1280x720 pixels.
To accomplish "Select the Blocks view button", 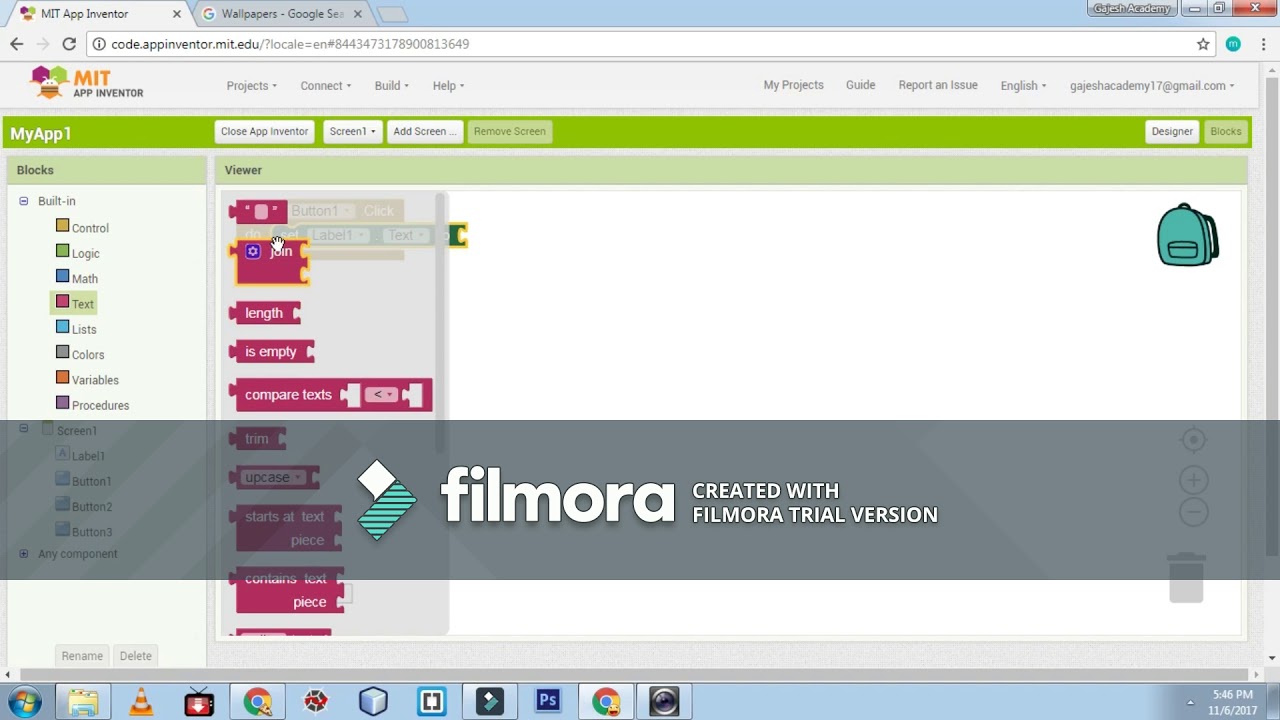I will point(1226,131).
